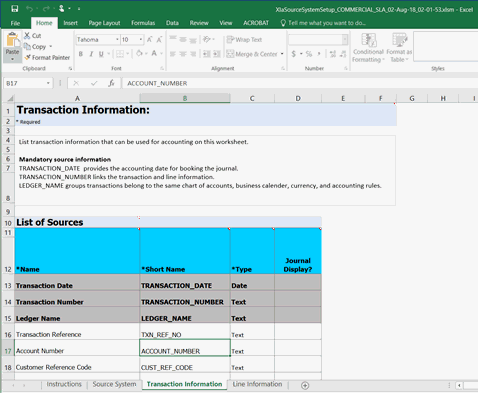478x393 pixels.
Task: Open the Copy dropdown arrow
Action: click(51, 46)
